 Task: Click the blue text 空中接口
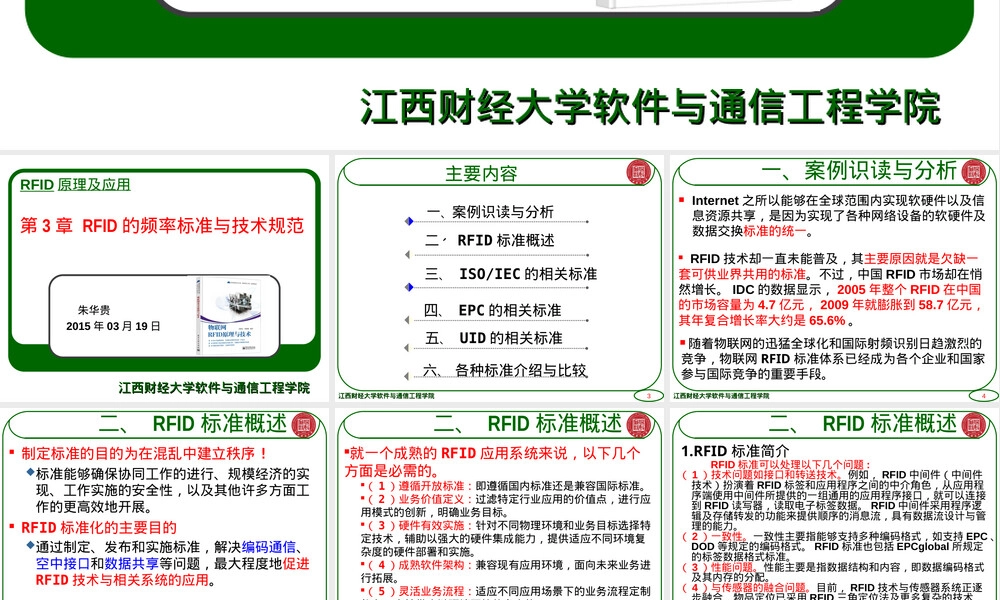pyautogui.click(x=62, y=564)
